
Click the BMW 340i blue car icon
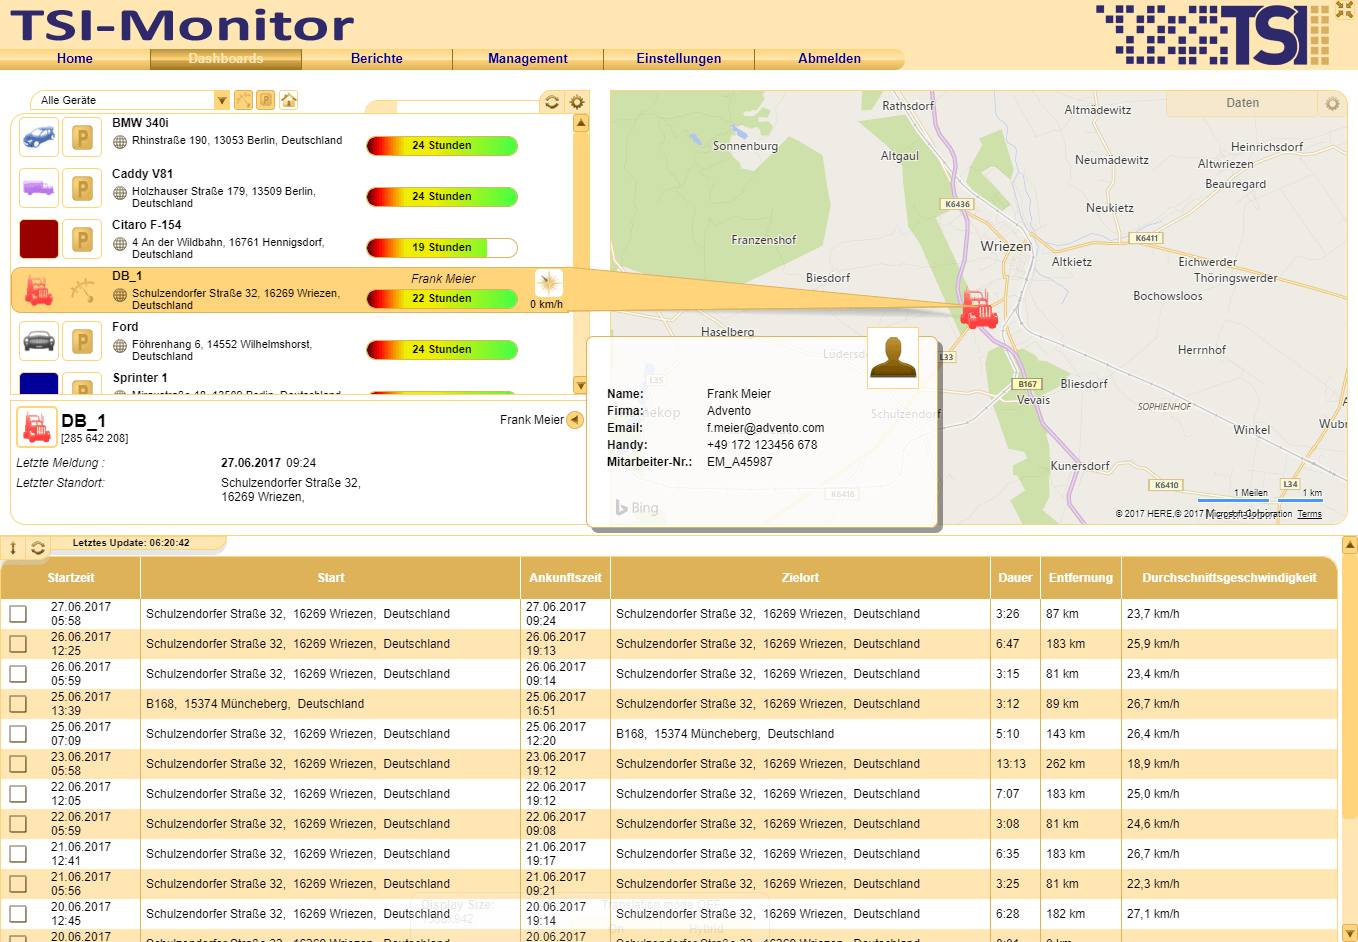coord(39,137)
